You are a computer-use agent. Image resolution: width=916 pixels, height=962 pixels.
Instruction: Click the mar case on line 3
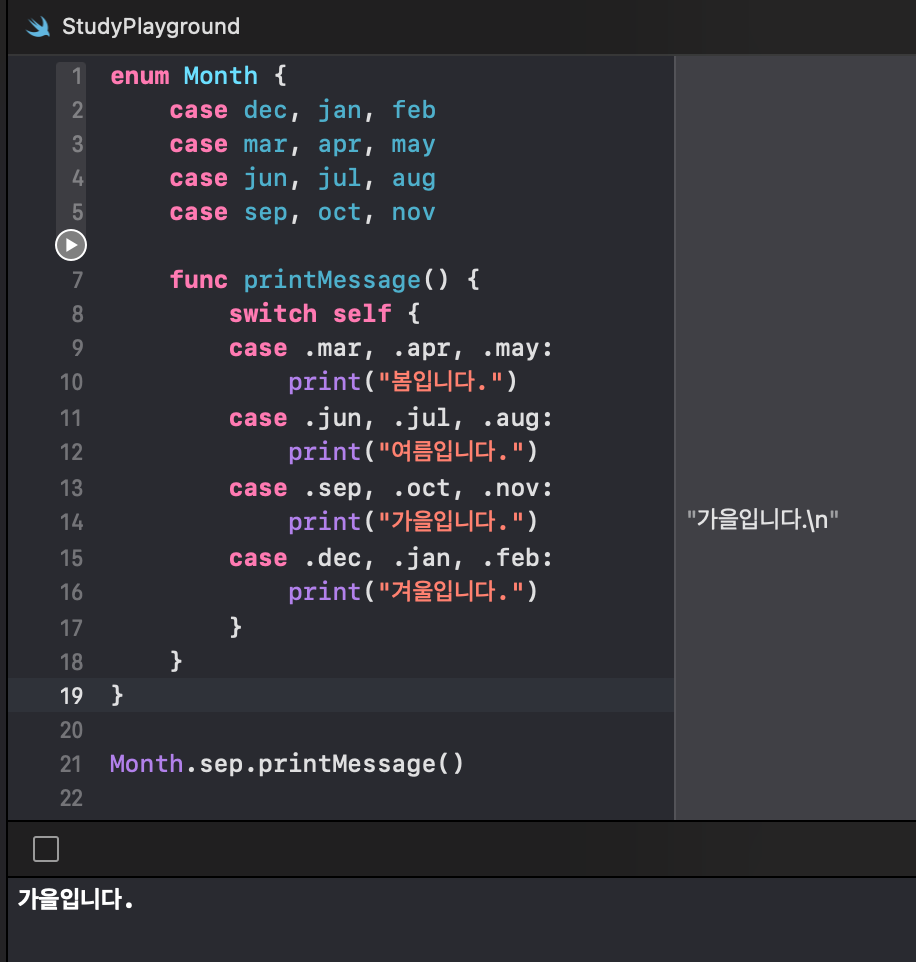(x=265, y=145)
